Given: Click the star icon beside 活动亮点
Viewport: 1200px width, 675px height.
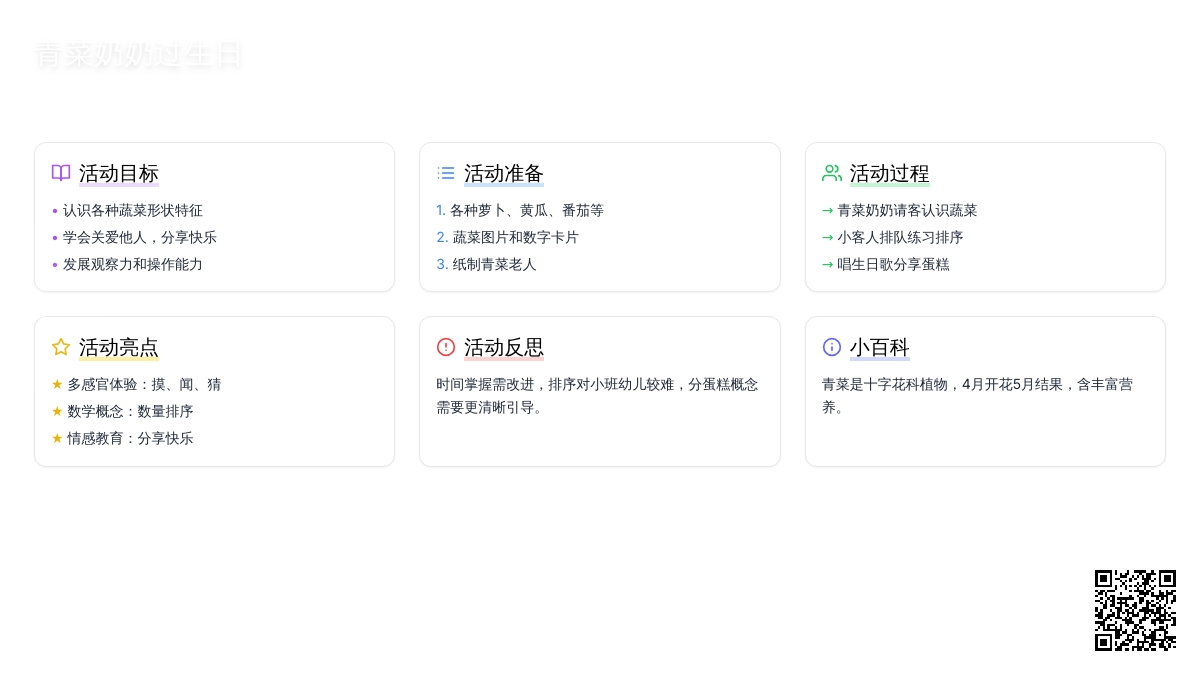Looking at the screenshot, I should pos(61,347).
